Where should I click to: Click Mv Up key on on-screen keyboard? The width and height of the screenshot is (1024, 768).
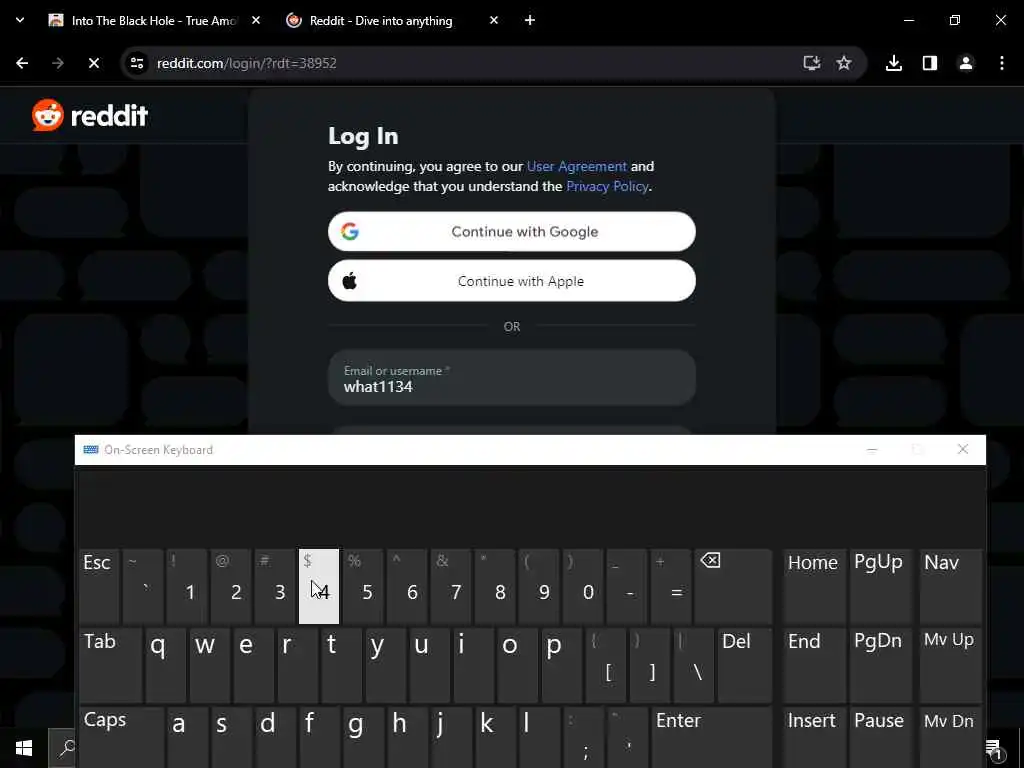pyautogui.click(x=950, y=665)
